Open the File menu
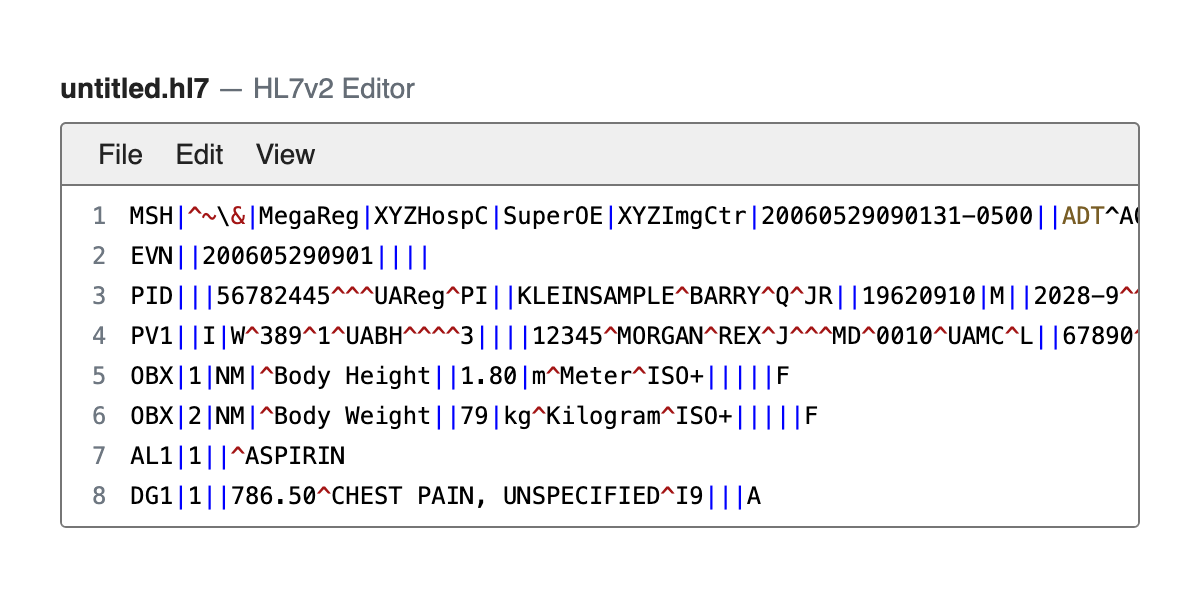The image size is (1200, 596). tap(120, 155)
